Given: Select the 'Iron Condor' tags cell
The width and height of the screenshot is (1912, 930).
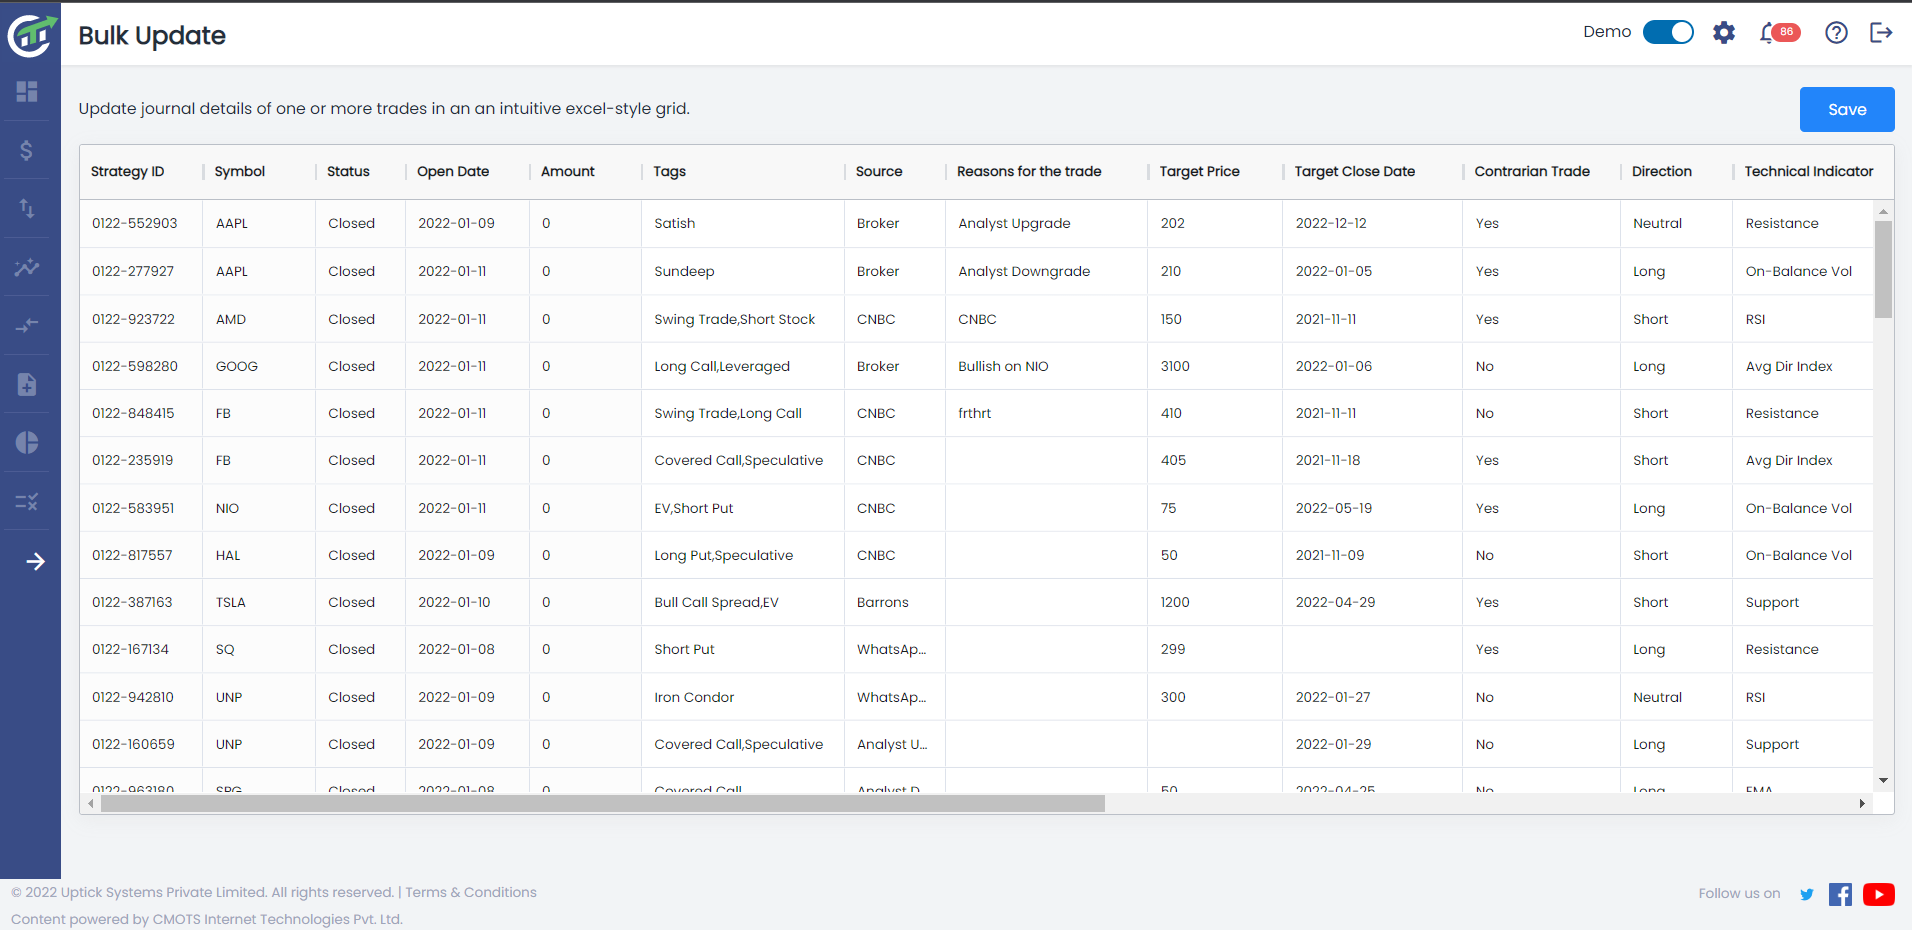Looking at the screenshot, I should [x=742, y=697].
